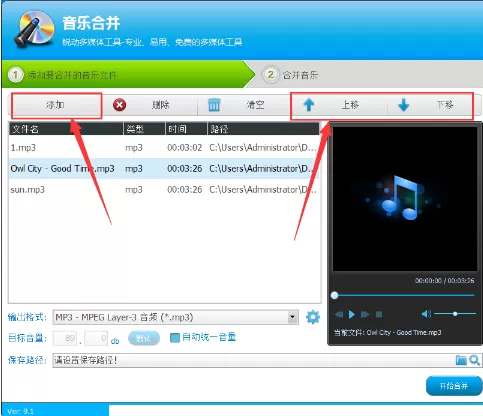
Task: Click the next track forward icon
Action: [x=365, y=314]
